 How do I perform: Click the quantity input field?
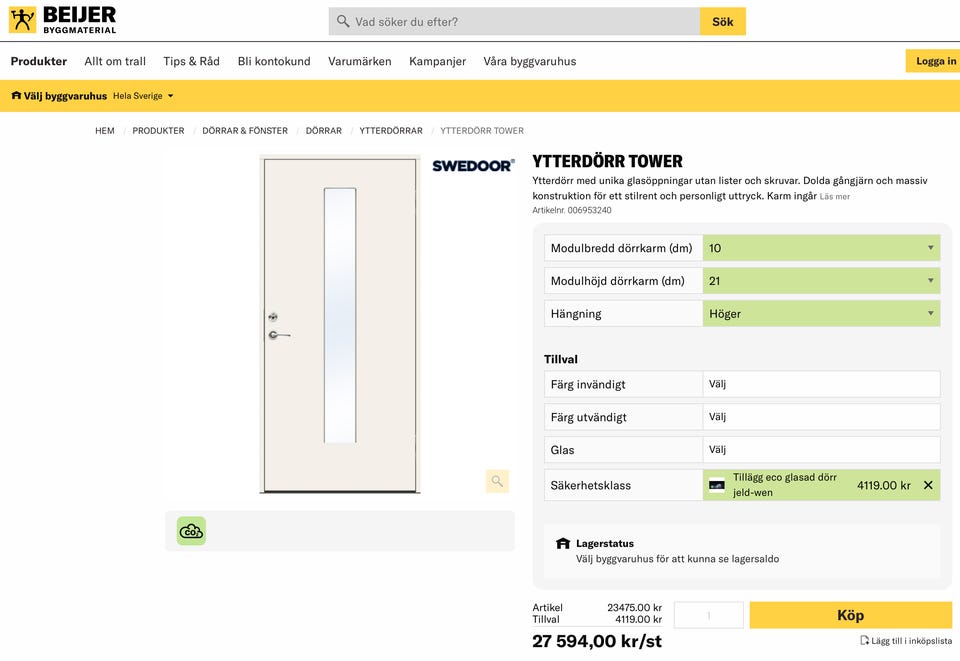pos(709,615)
